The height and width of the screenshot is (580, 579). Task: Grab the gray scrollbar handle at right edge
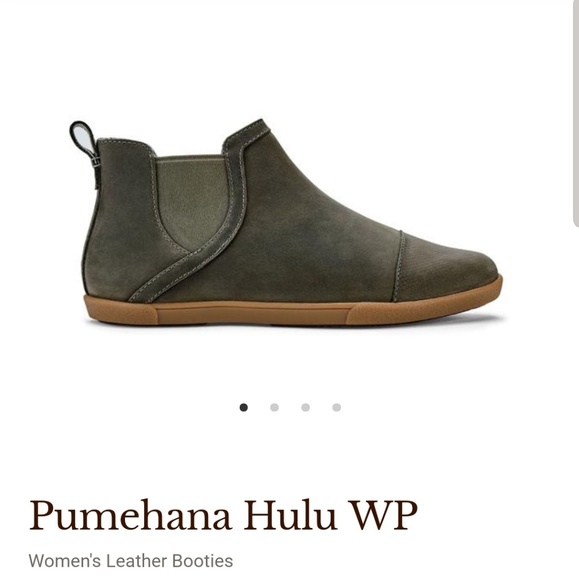point(576,113)
